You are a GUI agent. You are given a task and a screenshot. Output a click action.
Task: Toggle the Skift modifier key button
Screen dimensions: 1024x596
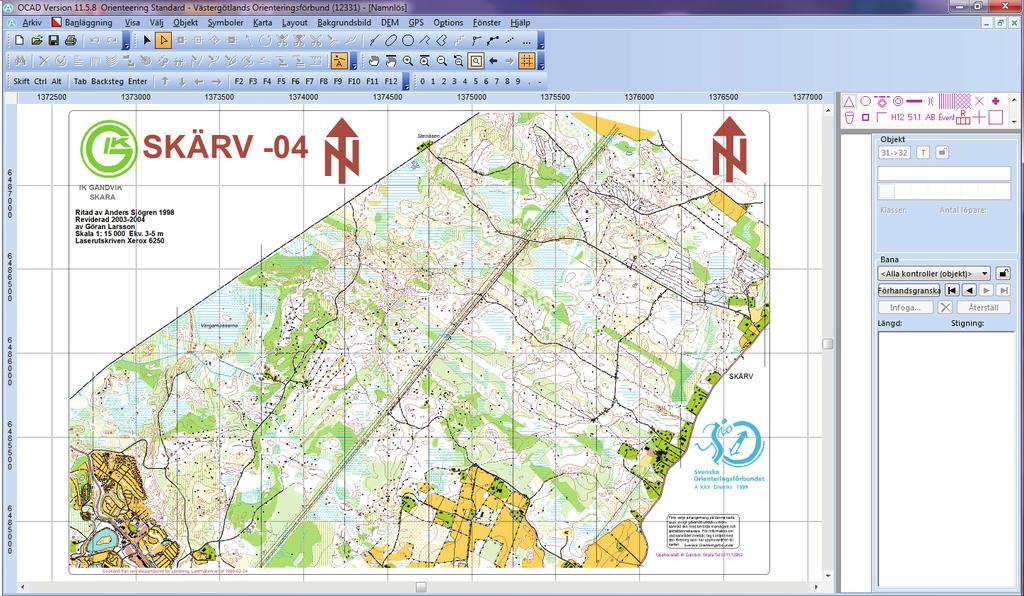point(21,82)
